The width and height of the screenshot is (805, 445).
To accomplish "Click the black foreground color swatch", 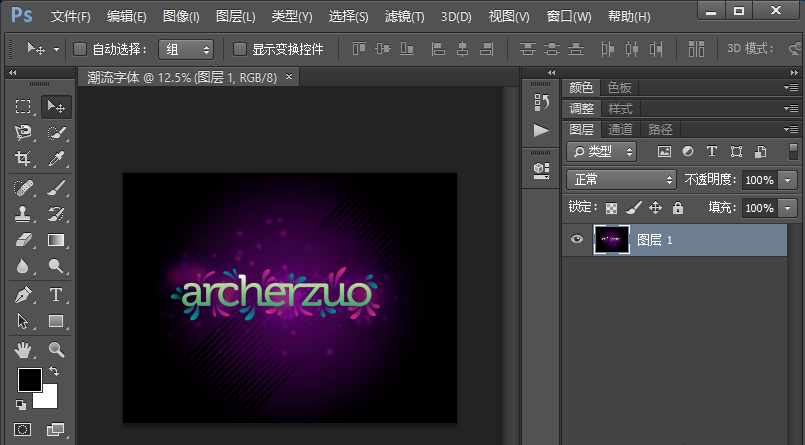I will pos(29,380).
